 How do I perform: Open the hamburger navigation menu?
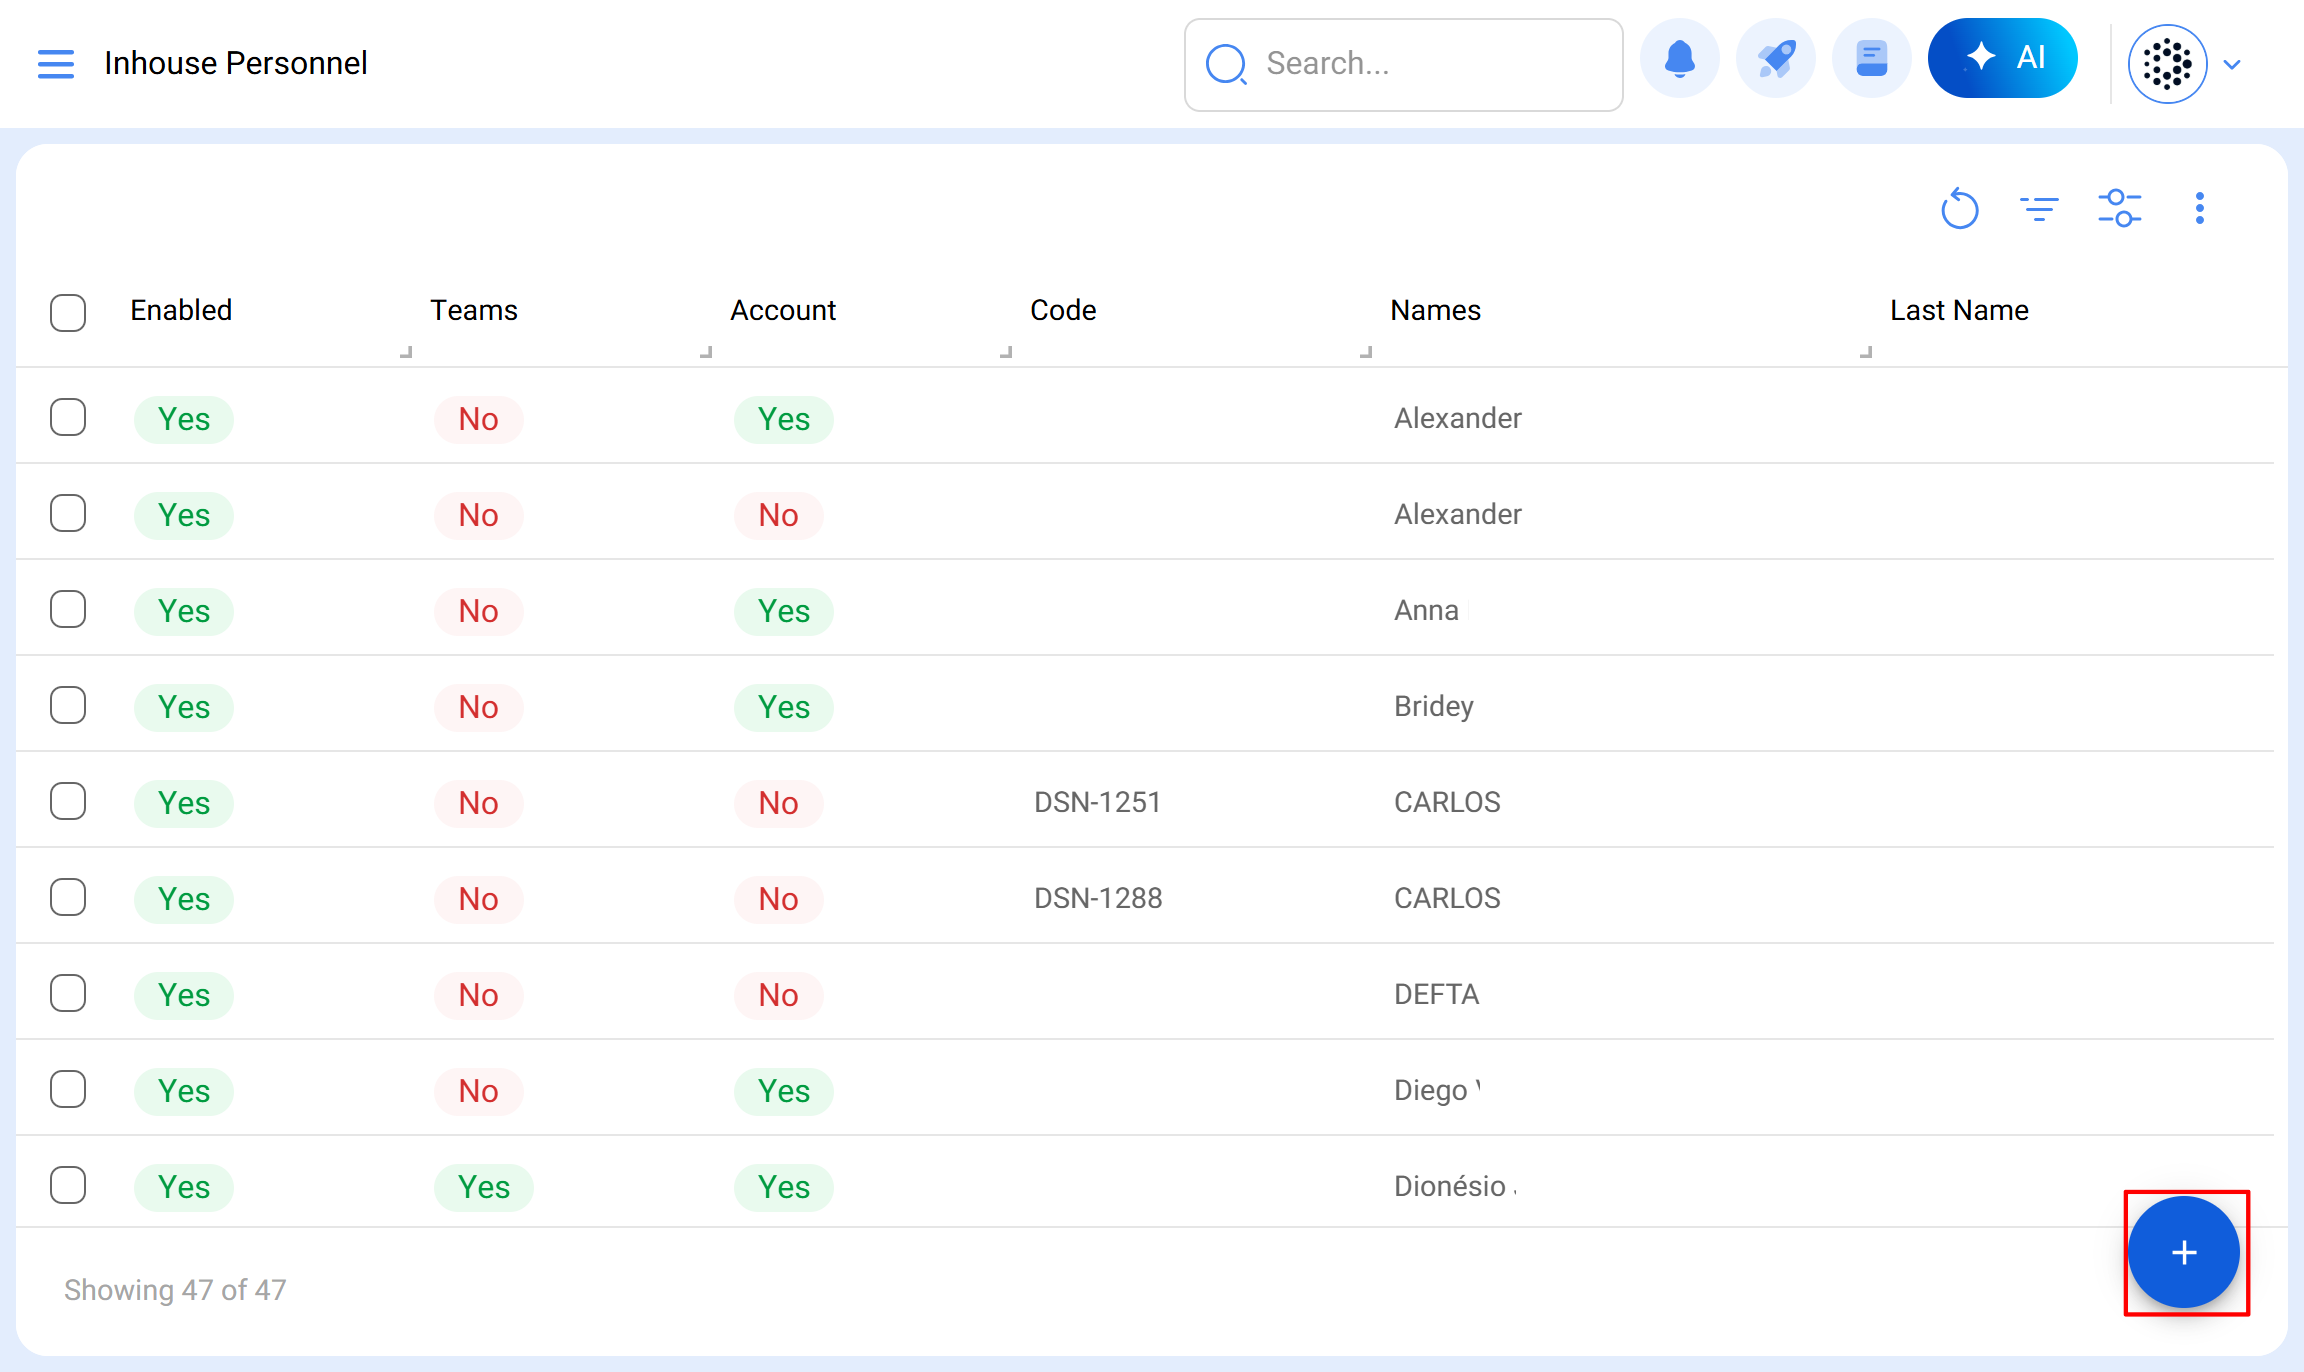(x=56, y=64)
